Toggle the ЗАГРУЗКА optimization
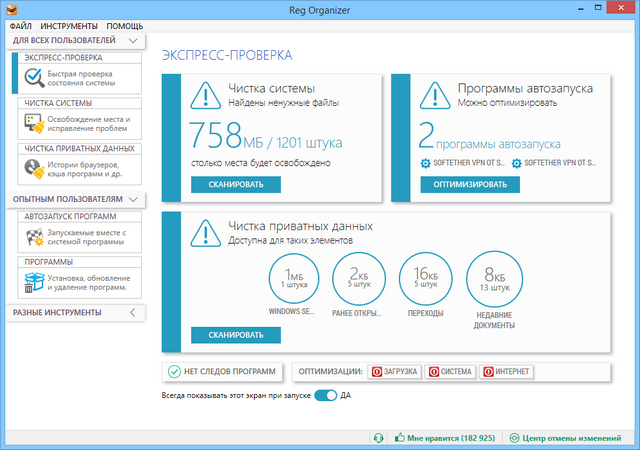The image size is (640, 450). [x=394, y=372]
